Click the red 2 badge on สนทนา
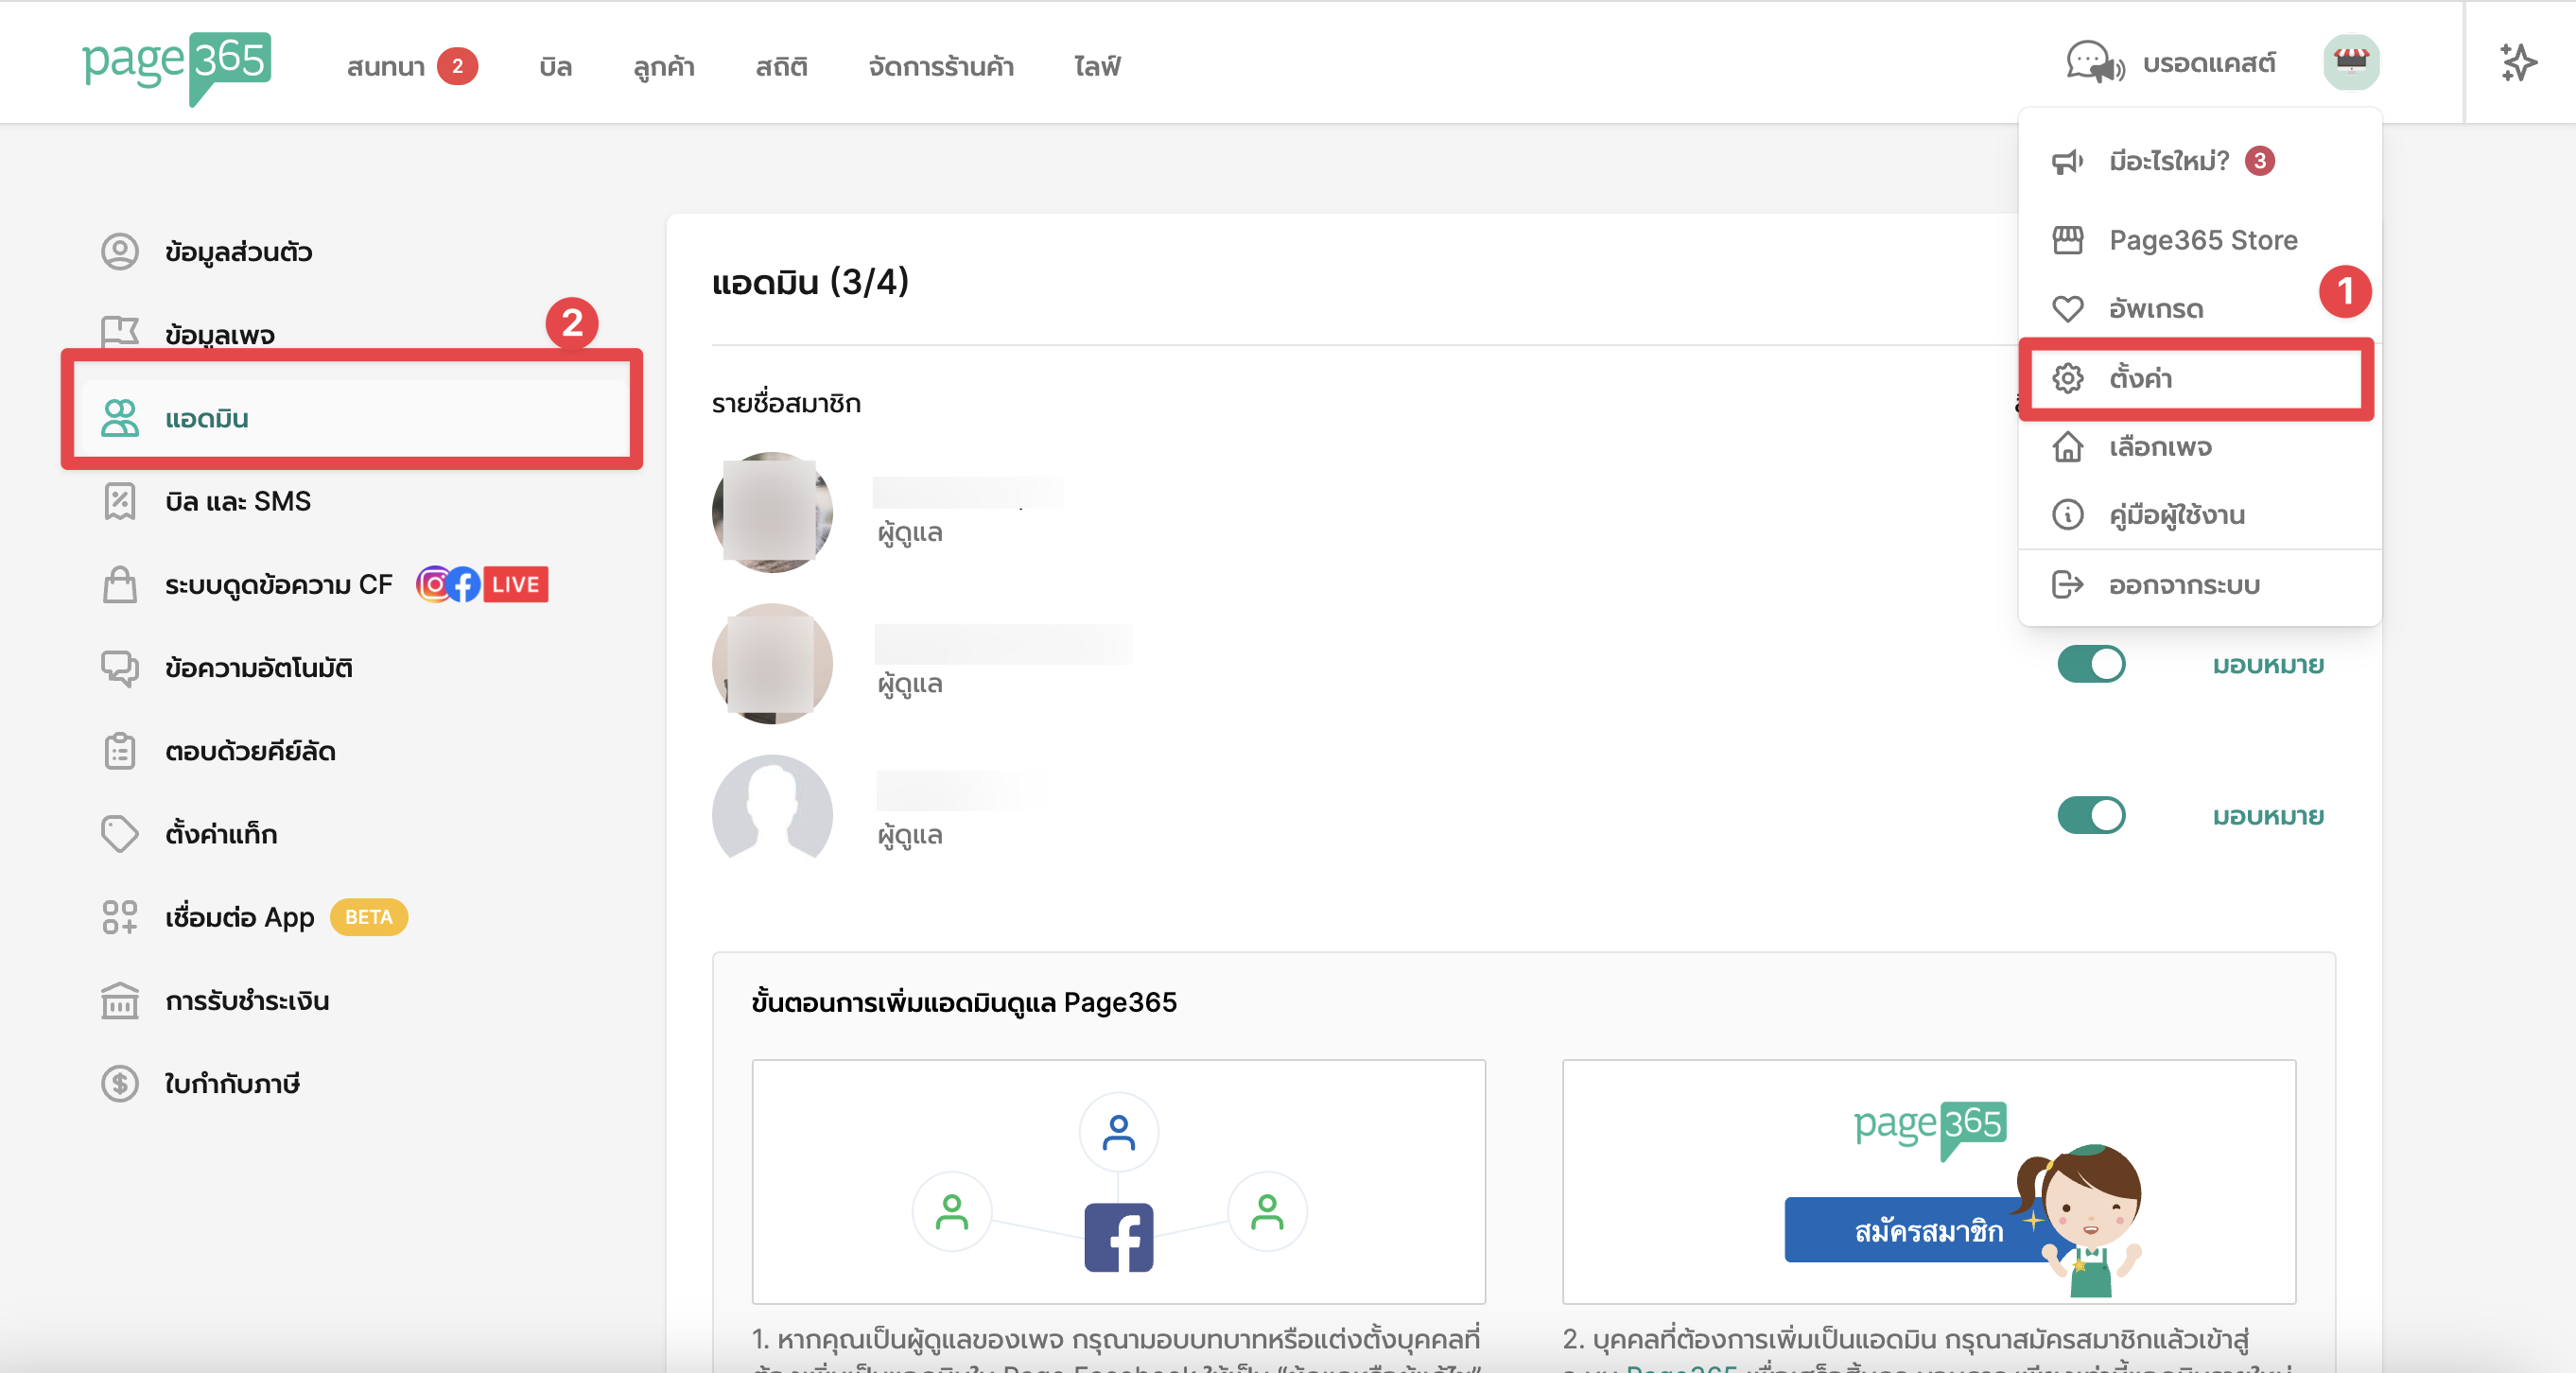The width and height of the screenshot is (2576, 1373). pos(457,66)
